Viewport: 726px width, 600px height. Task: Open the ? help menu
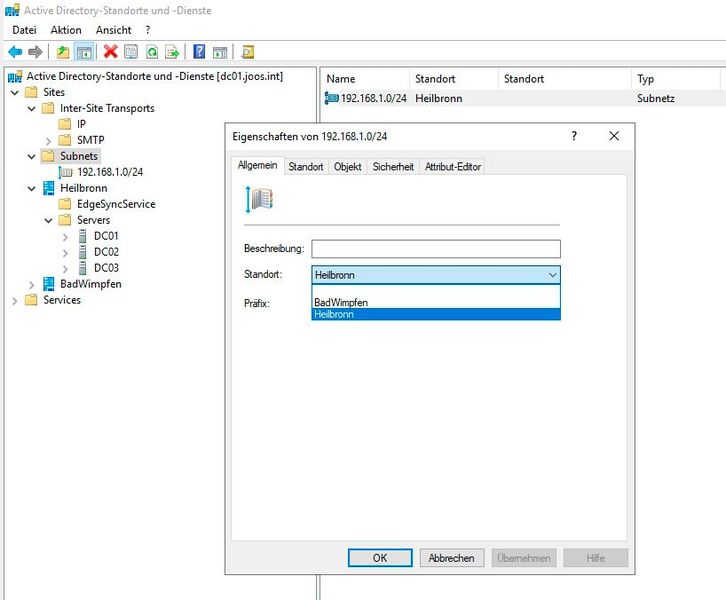148,30
